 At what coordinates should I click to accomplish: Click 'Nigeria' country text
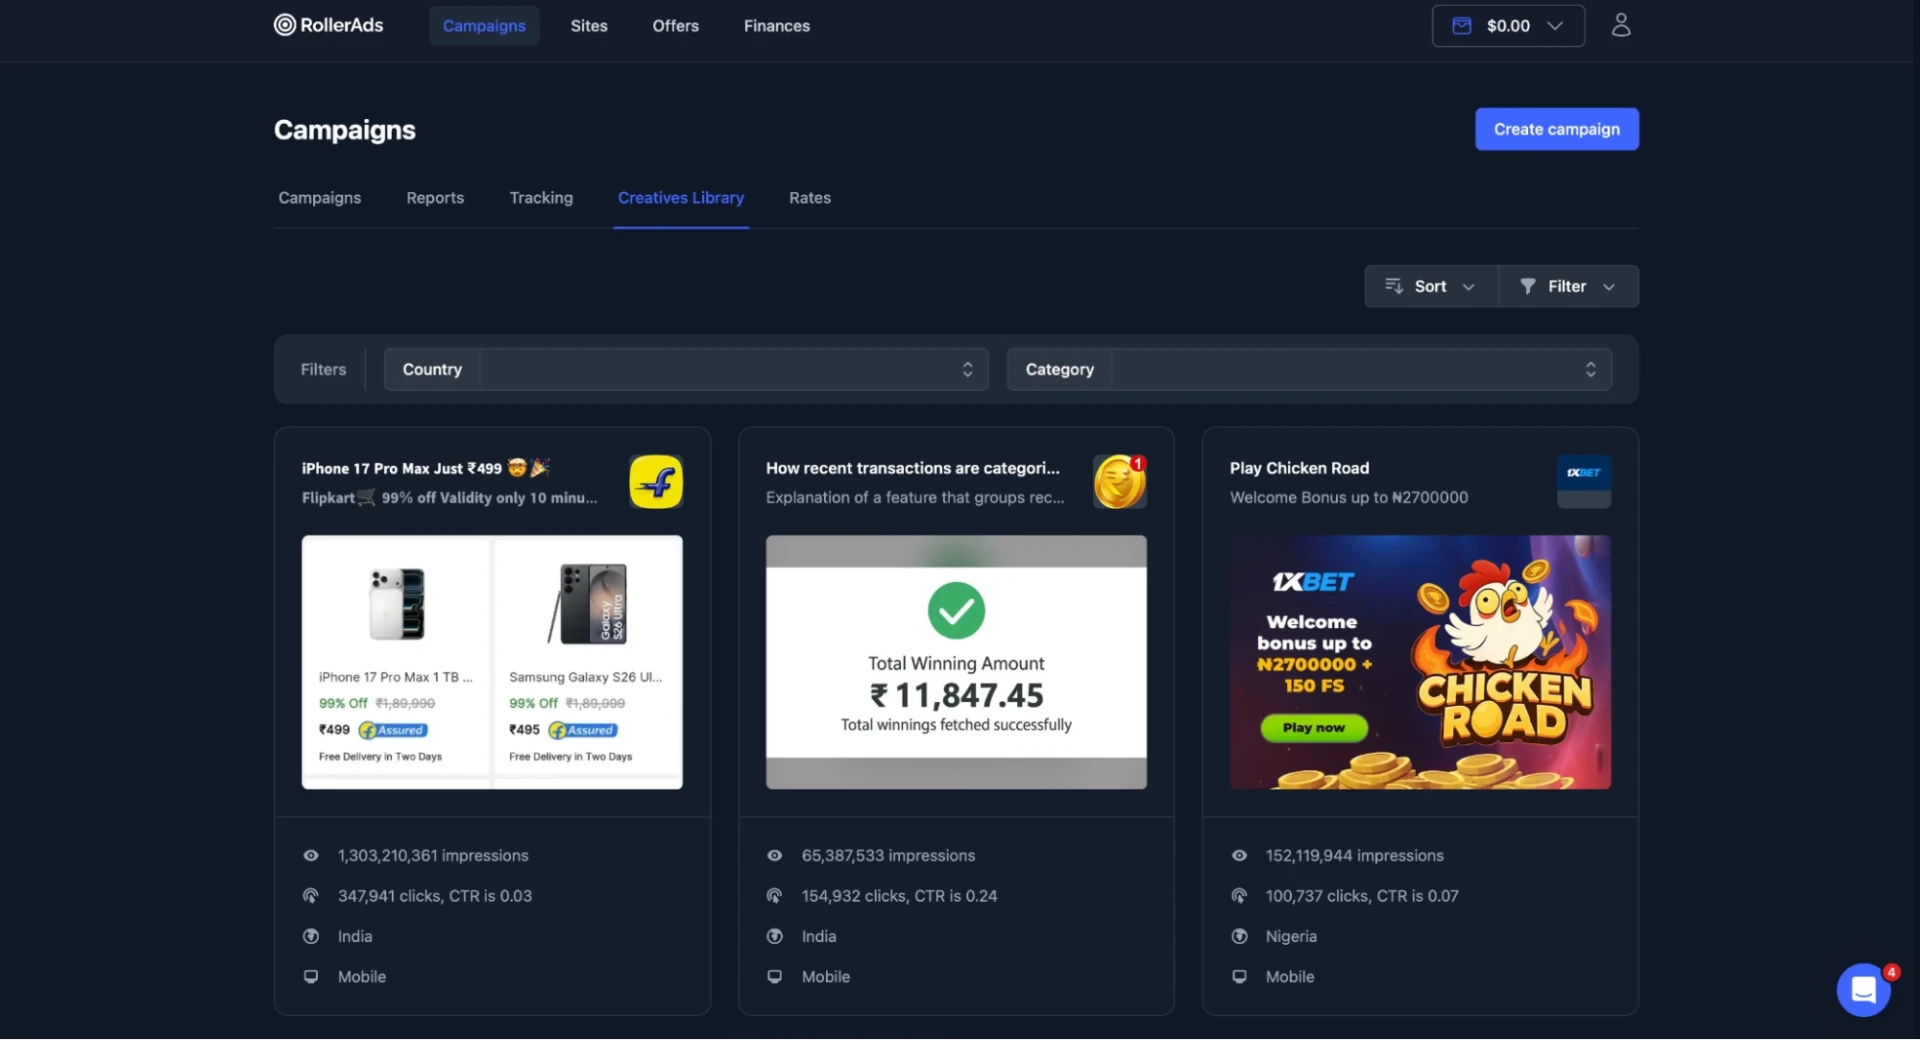[1291, 937]
